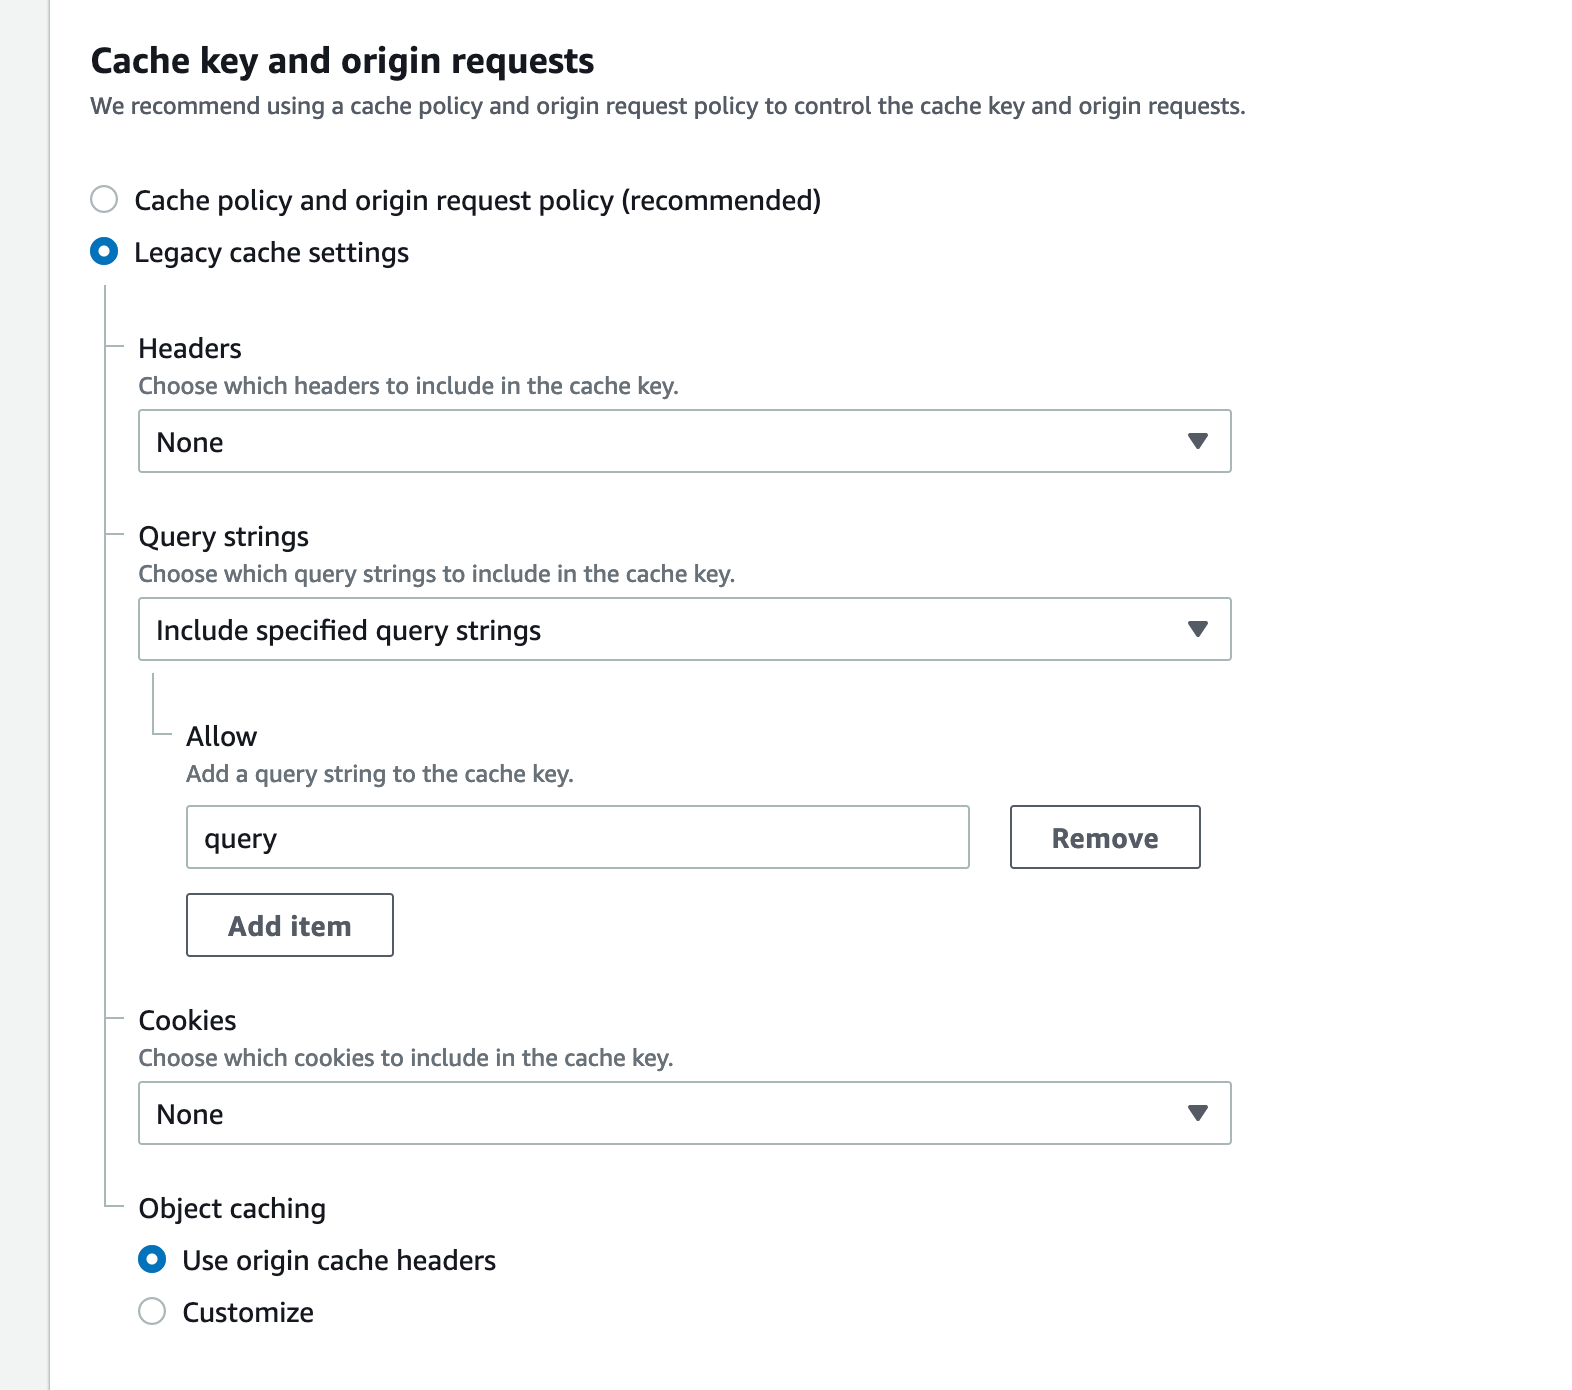Click the Headers dropdown arrow icon

[1197, 441]
